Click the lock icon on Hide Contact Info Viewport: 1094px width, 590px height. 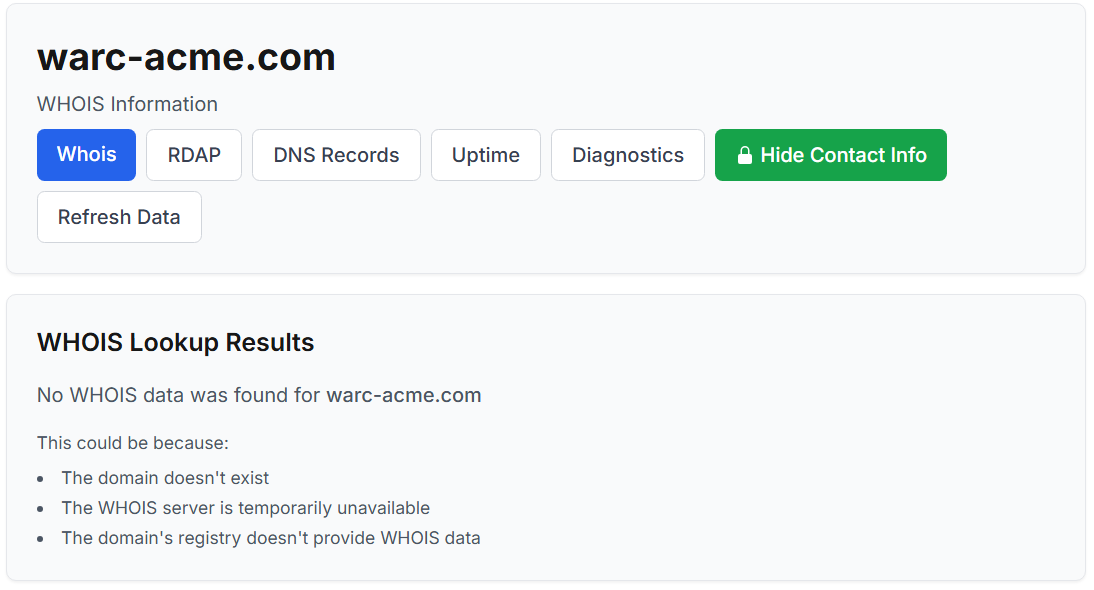click(x=744, y=156)
